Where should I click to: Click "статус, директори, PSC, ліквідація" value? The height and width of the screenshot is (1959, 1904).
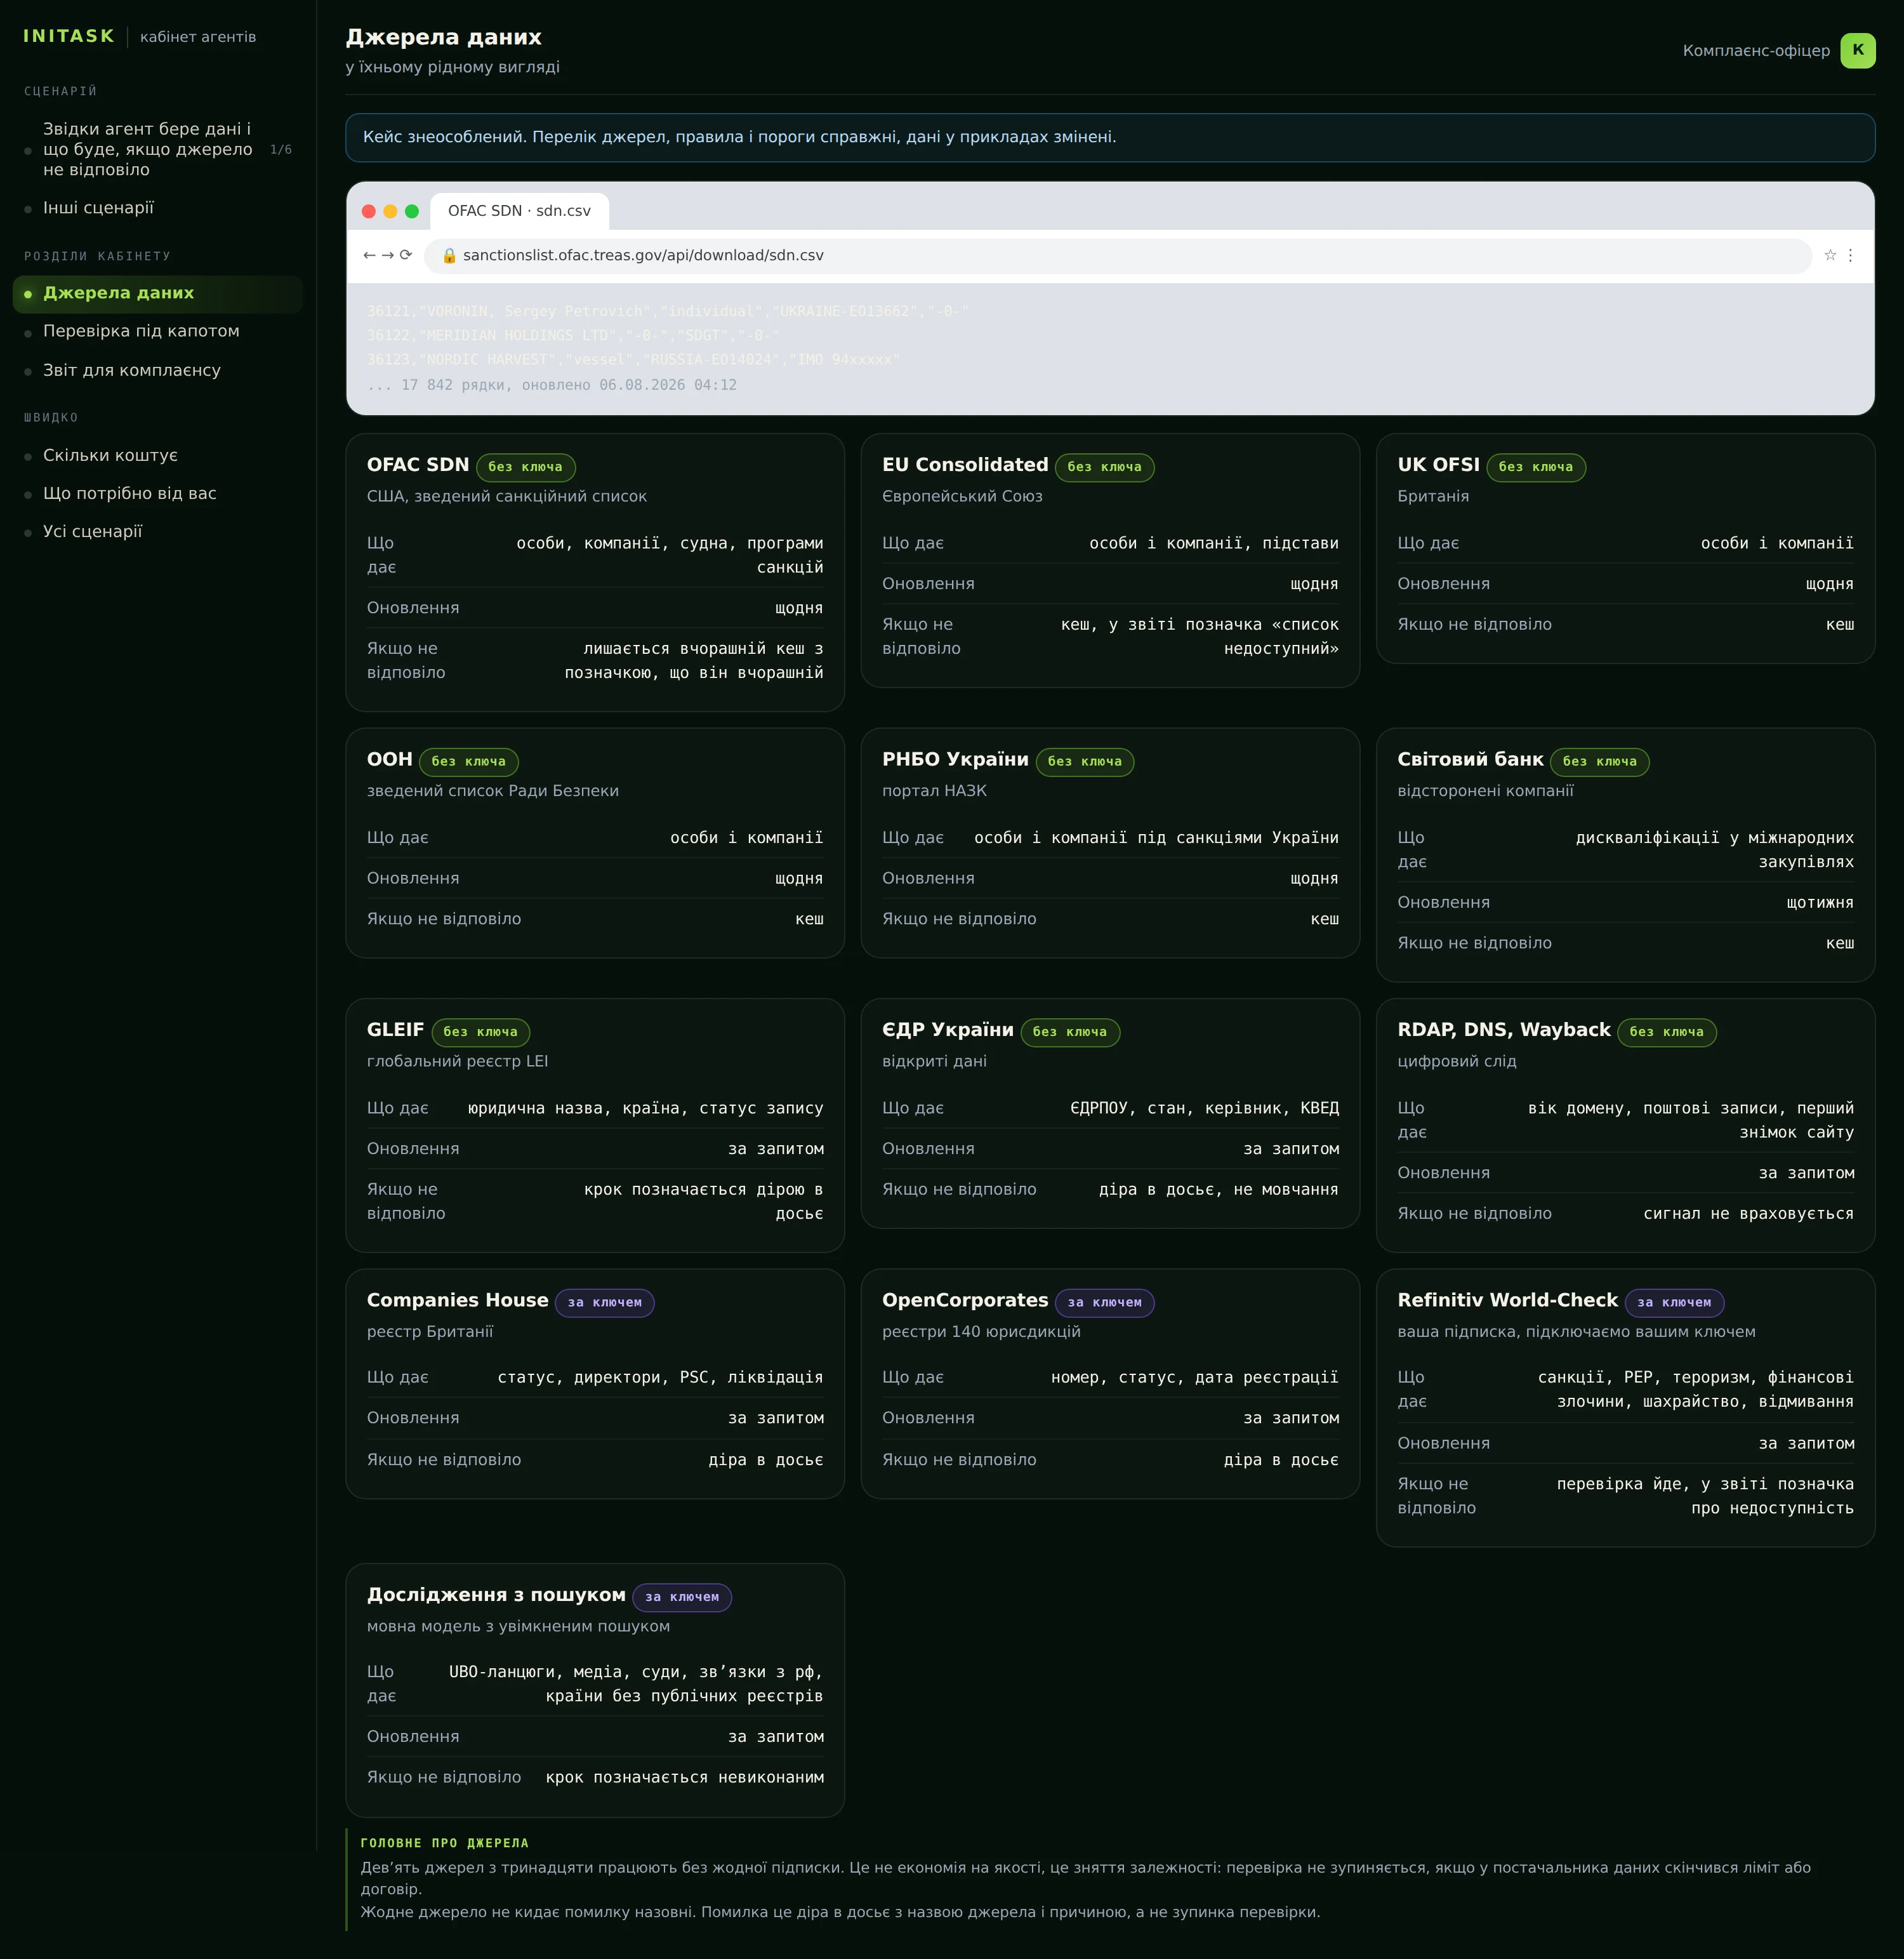click(660, 1377)
